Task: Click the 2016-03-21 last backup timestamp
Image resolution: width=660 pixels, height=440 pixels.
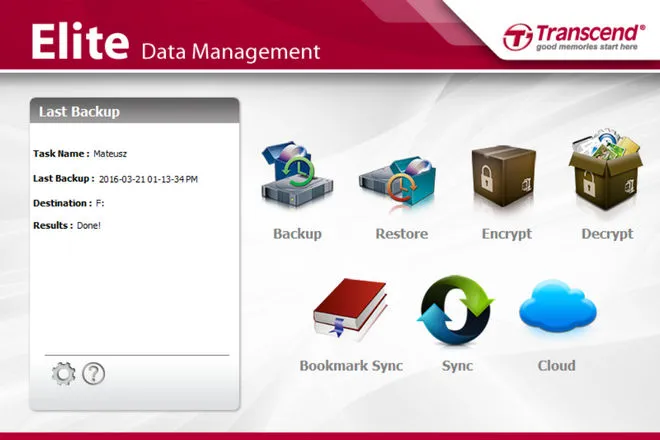Action: click(x=148, y=179)
